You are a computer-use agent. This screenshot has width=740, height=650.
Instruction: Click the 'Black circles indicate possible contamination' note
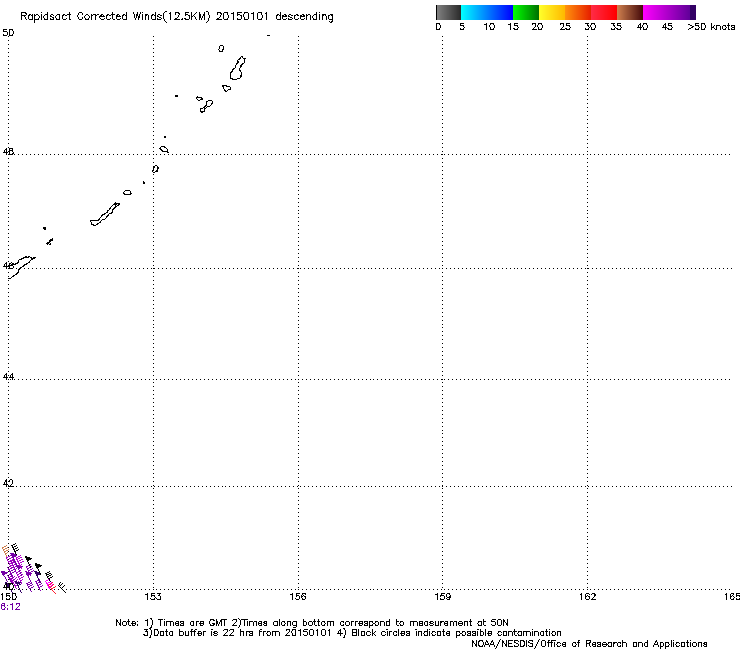point(456,633)
